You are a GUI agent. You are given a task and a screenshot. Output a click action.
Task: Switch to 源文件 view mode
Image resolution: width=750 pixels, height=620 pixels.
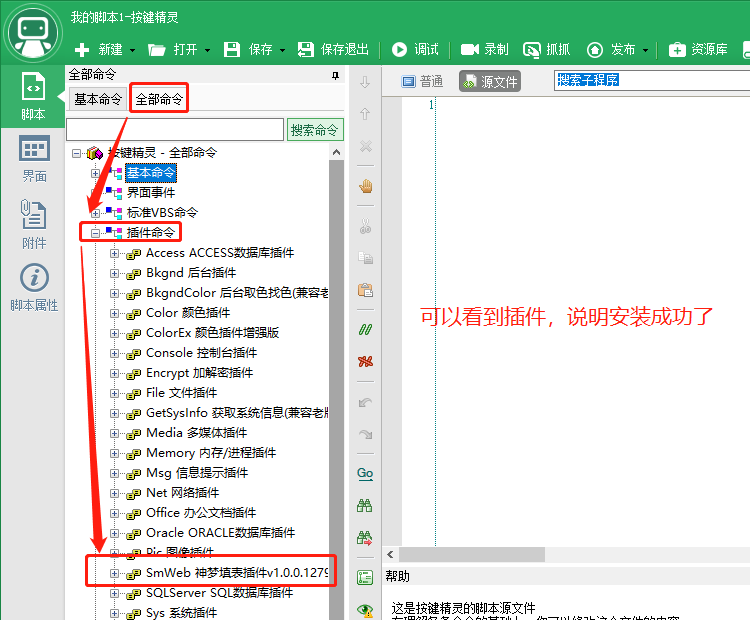[490, 81]
